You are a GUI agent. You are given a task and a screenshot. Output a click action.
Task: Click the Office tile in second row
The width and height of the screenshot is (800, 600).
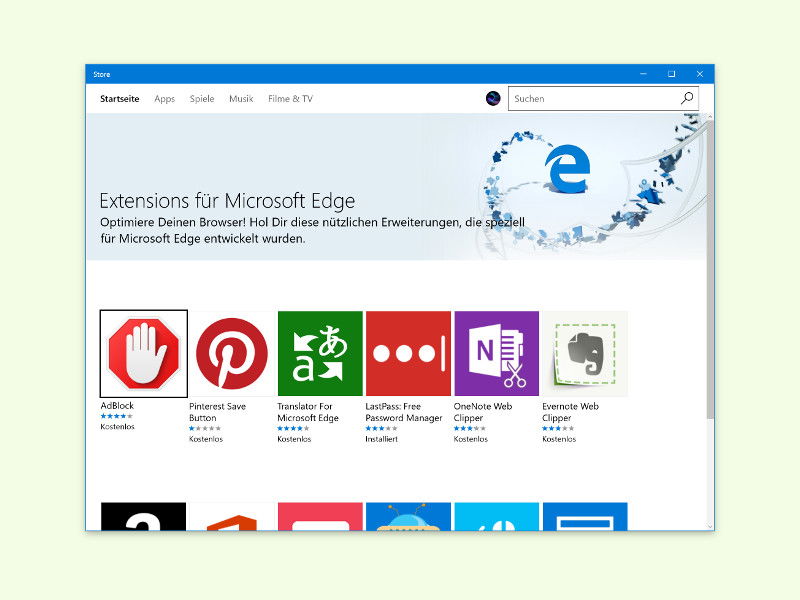coord(232,516)
